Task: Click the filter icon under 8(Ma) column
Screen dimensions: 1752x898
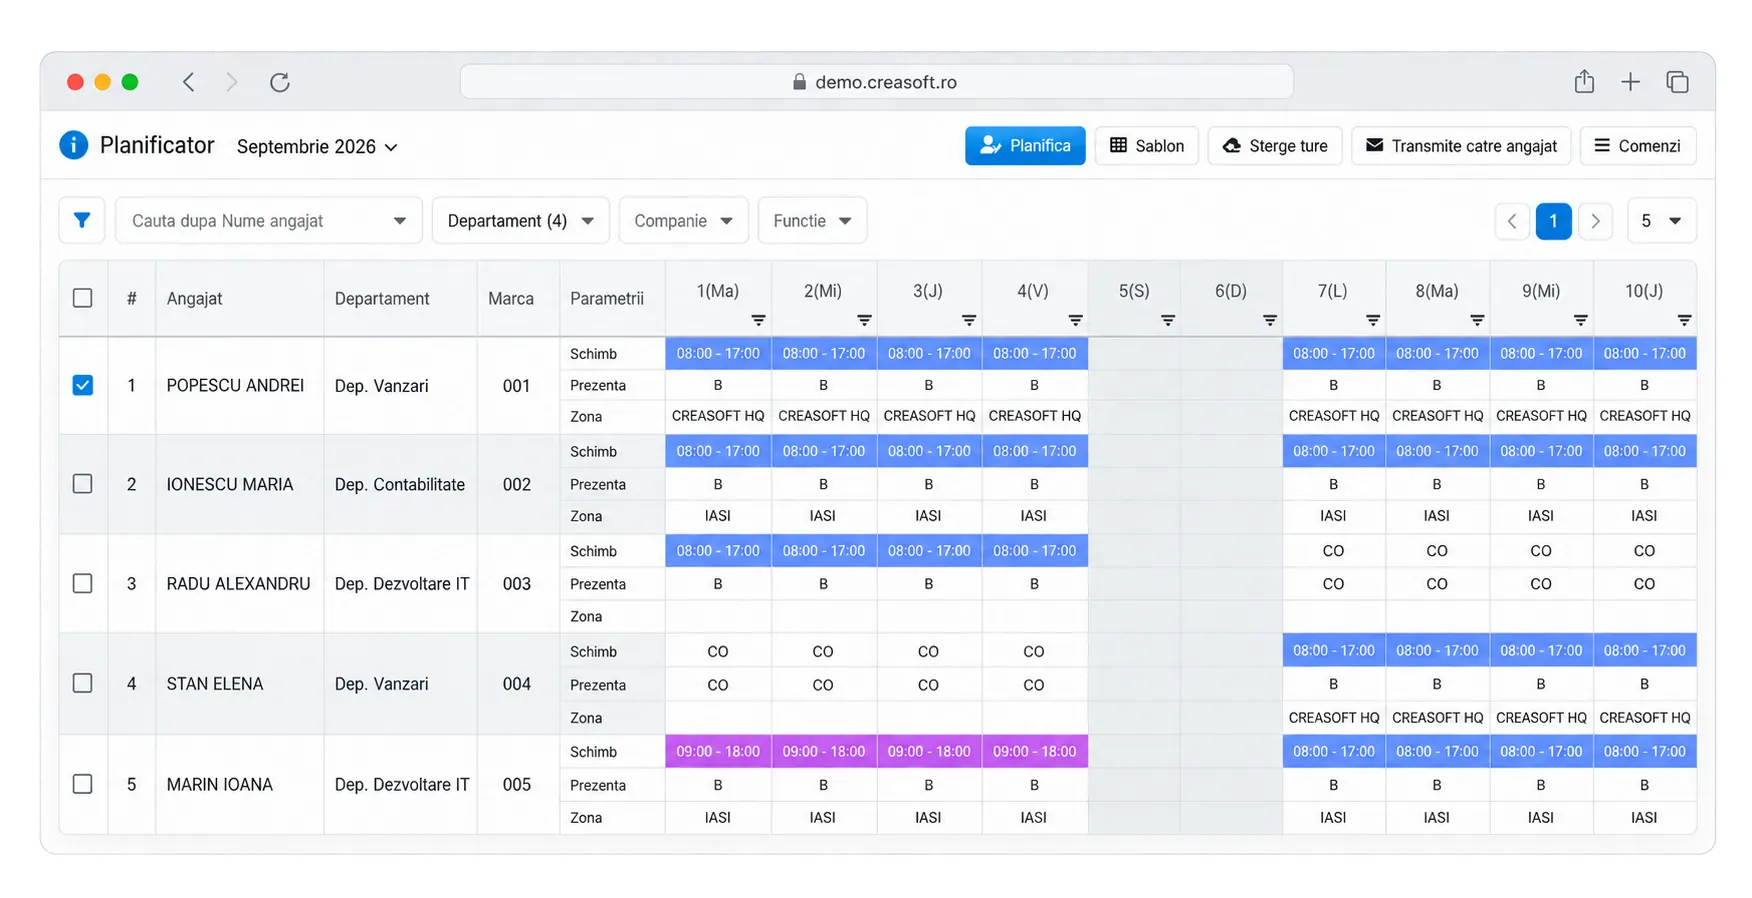Action: coord(1477,320)
